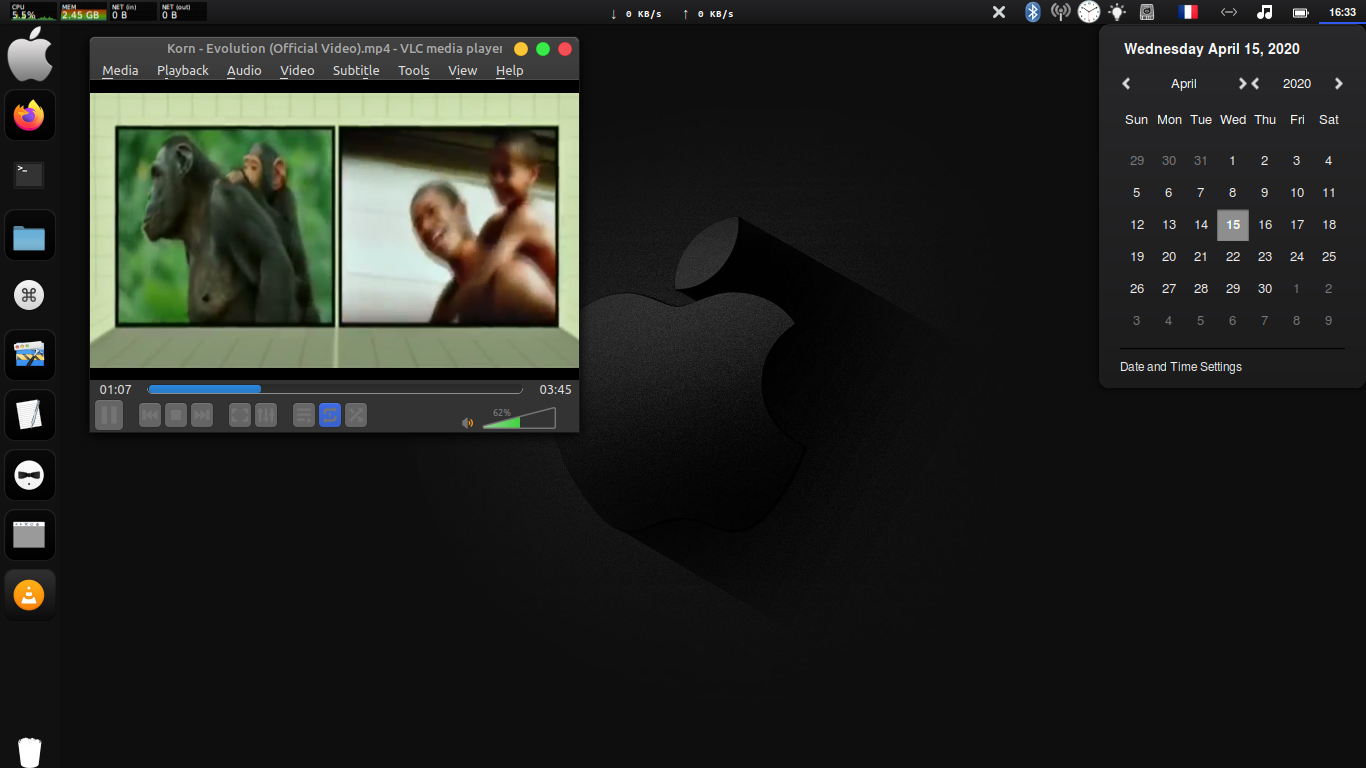Open the Trash at dock bottom
Viewport: 1366px width, 768px height.
(30, 751)
